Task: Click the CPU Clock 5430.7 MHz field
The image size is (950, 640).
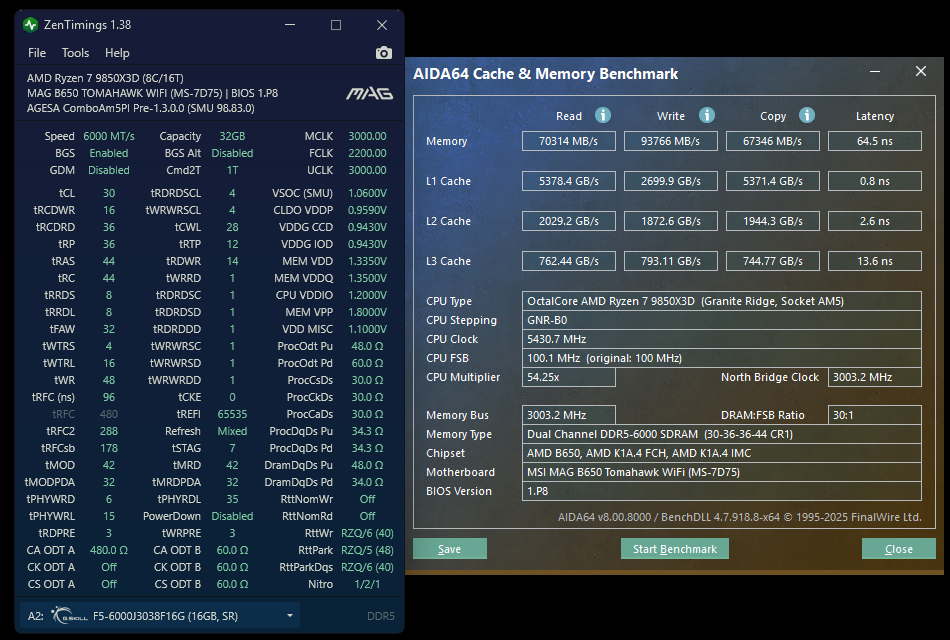Action: click(722, 339)
